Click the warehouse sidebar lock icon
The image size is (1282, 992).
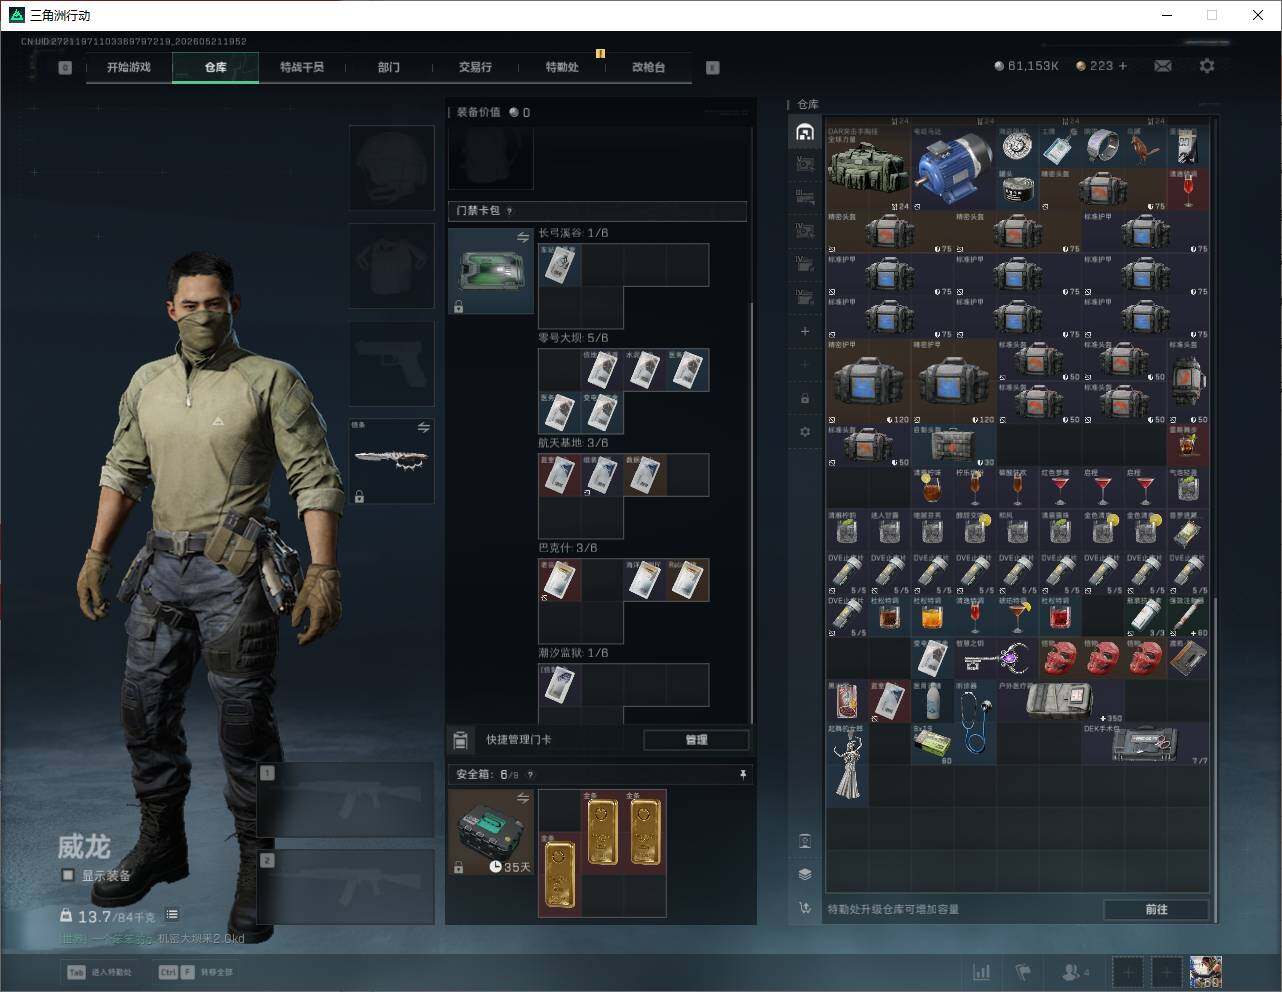805,398
